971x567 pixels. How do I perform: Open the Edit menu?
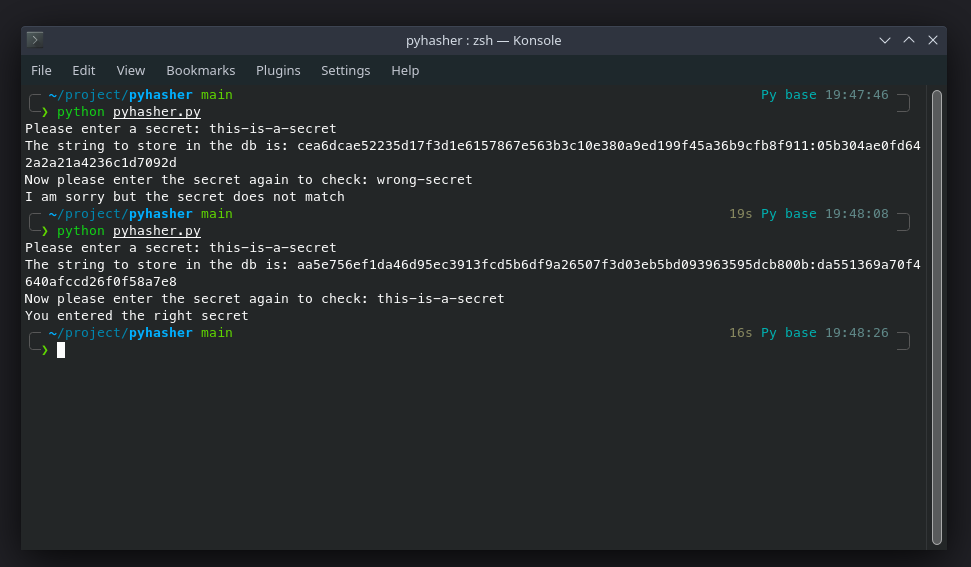pos(84,71)
